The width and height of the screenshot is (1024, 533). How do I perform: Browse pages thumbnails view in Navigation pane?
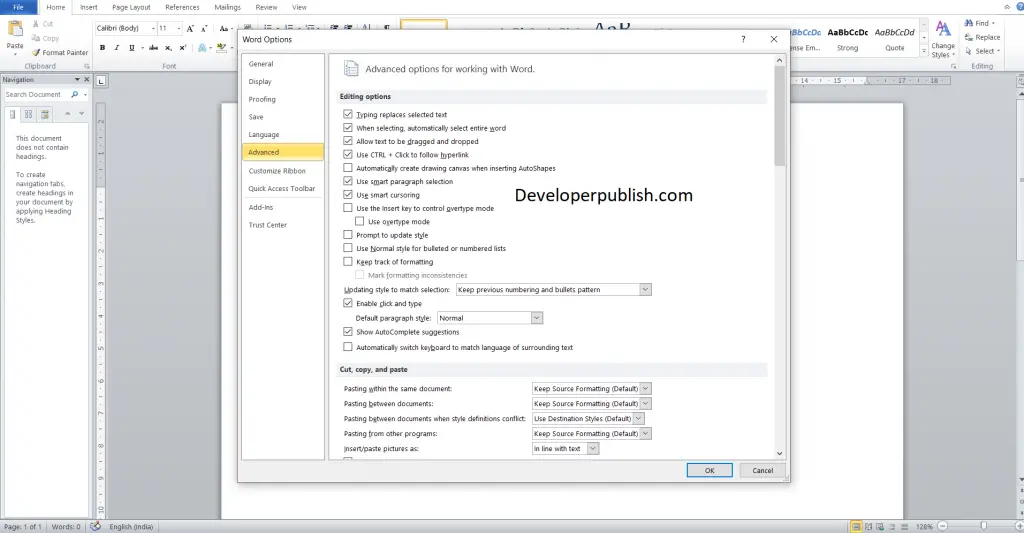pyautogui.click(x=28, y=114)
